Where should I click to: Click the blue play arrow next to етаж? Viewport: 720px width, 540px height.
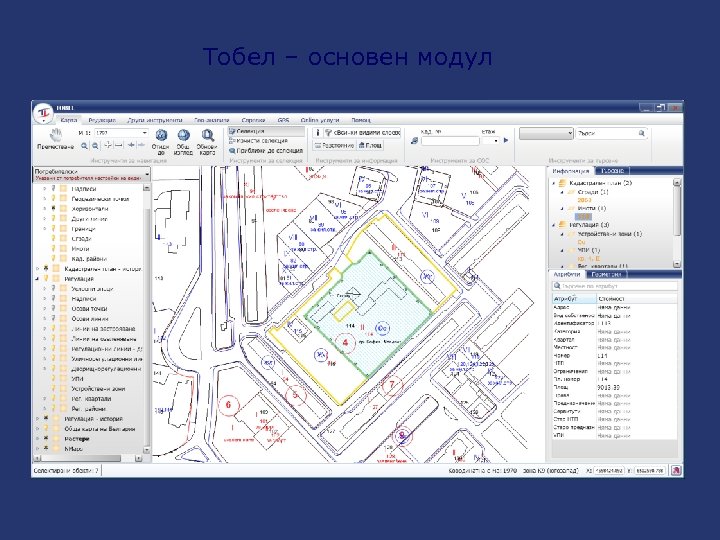pos(506,141)
